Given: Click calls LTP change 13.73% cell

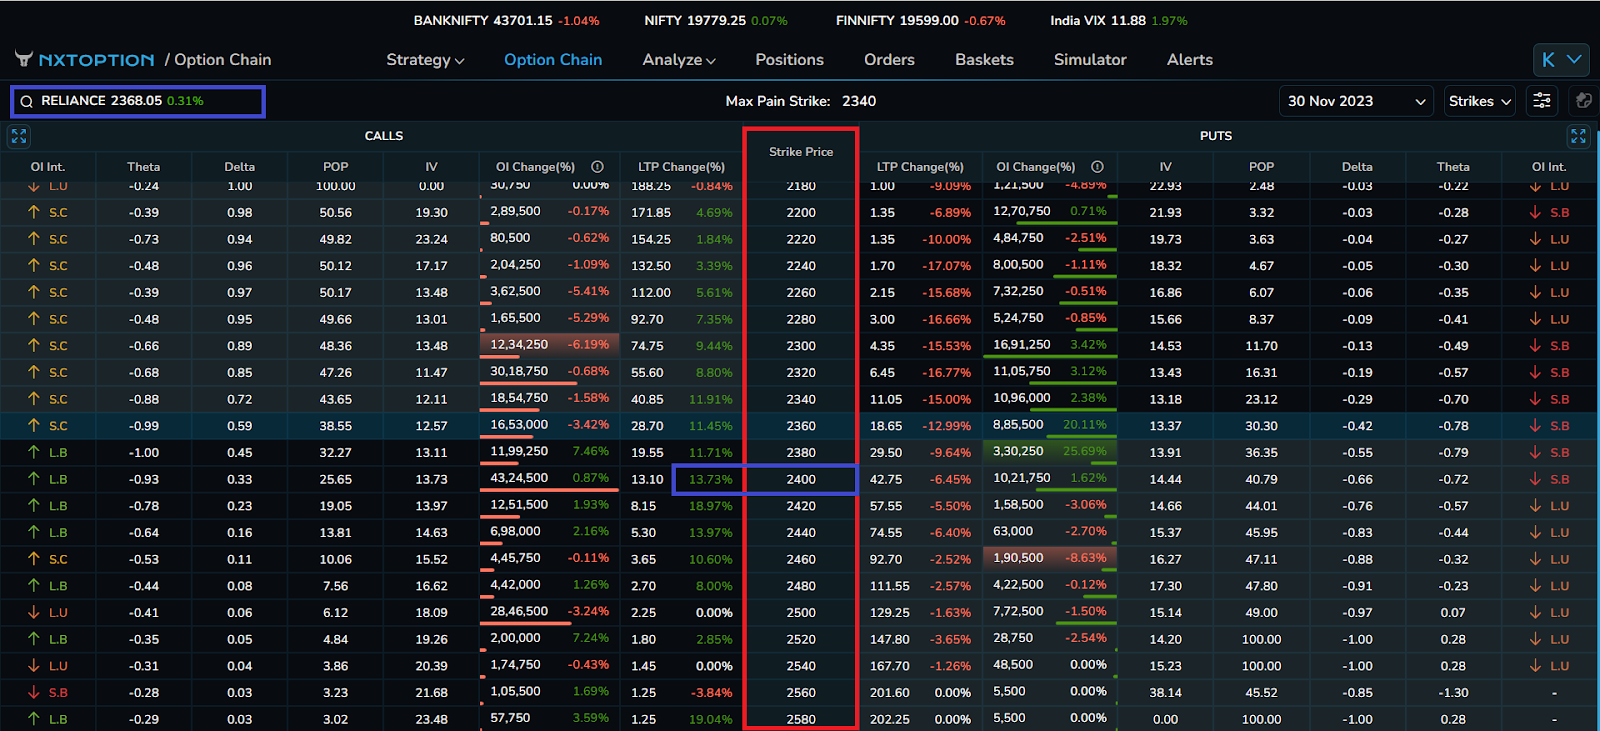Looking at the screenshot, I should [x=710, y=479].
